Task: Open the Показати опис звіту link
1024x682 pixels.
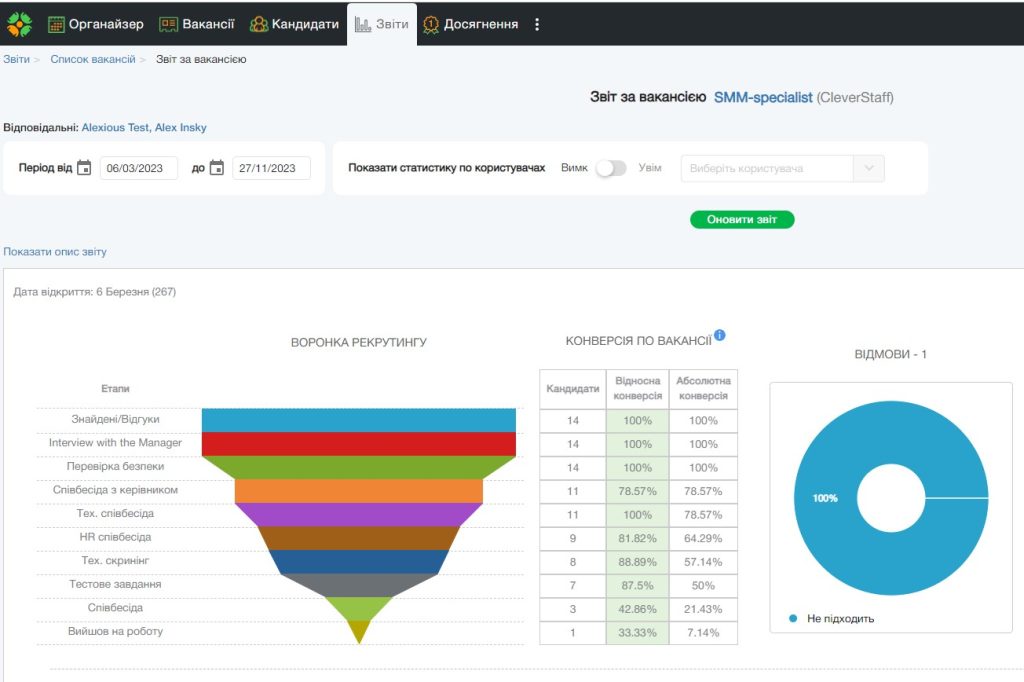Action: [55, 252]
